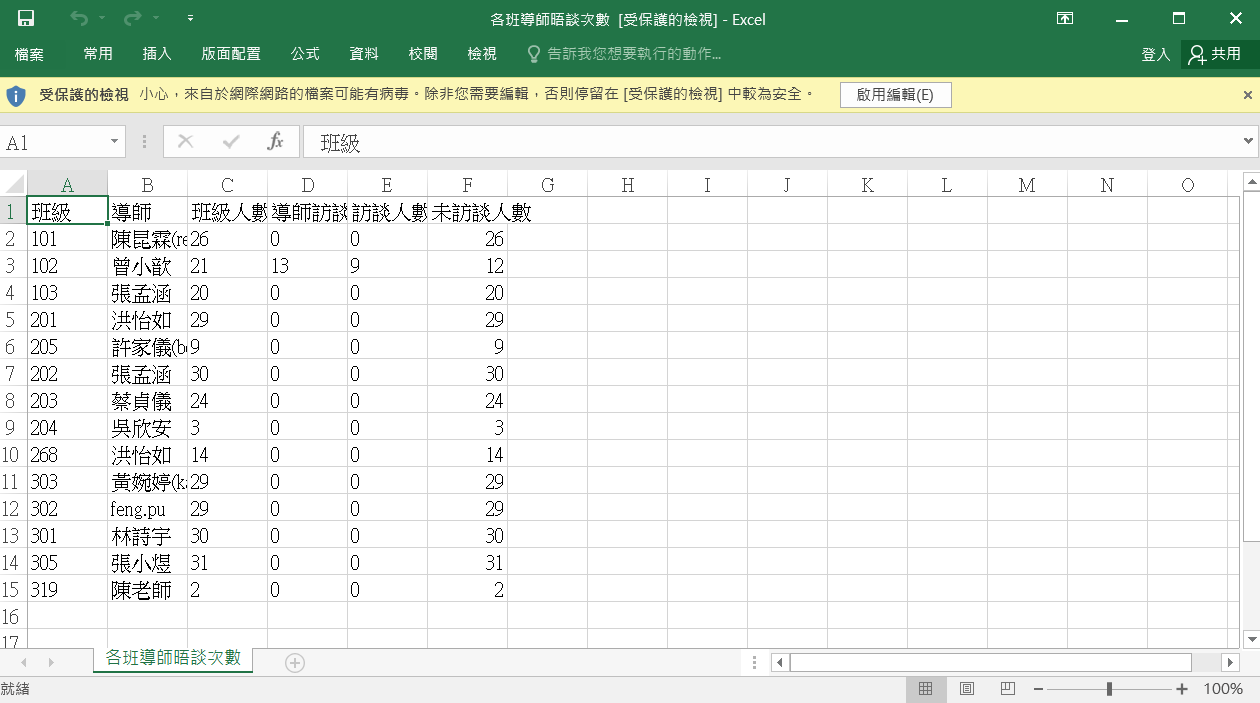Click the 100% zoom level
Screen dimensions: 1260x703
1223,689
